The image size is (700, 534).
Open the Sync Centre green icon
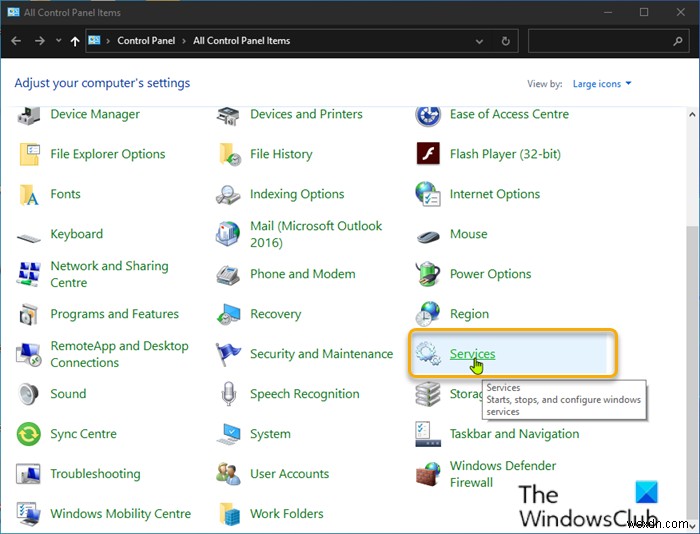tap(29, 434)
